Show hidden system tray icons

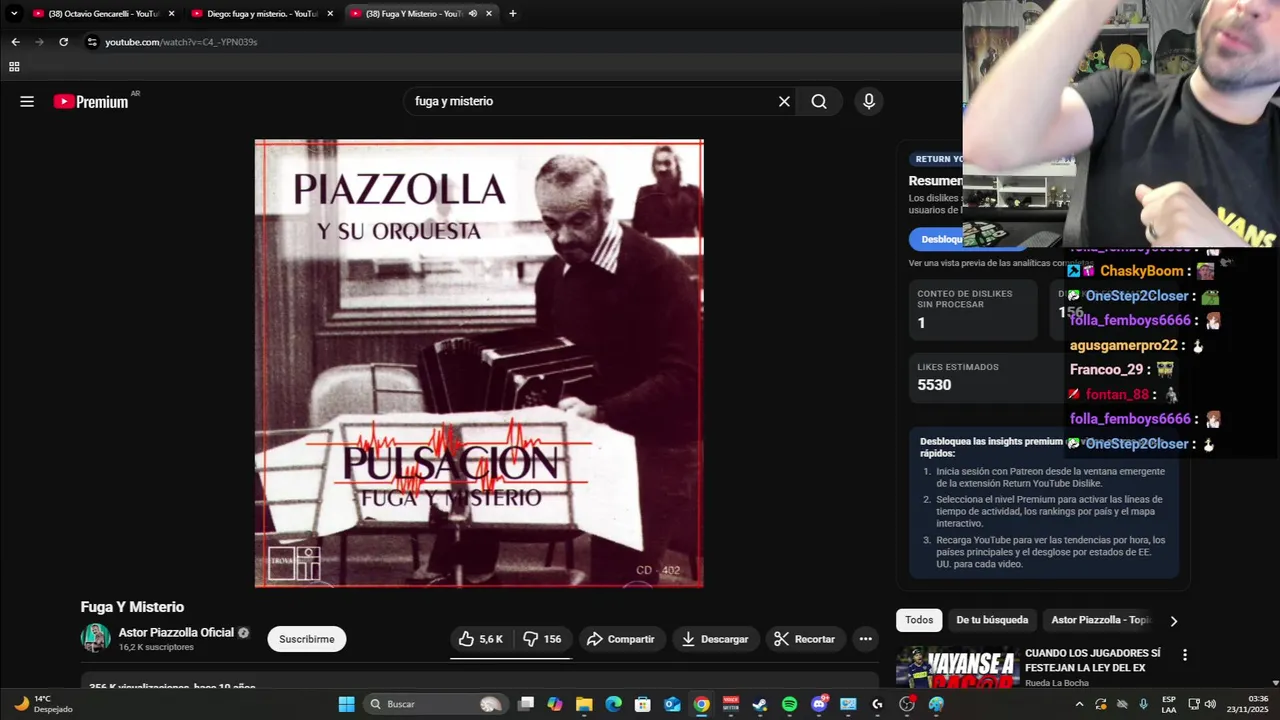(1079, 704)
